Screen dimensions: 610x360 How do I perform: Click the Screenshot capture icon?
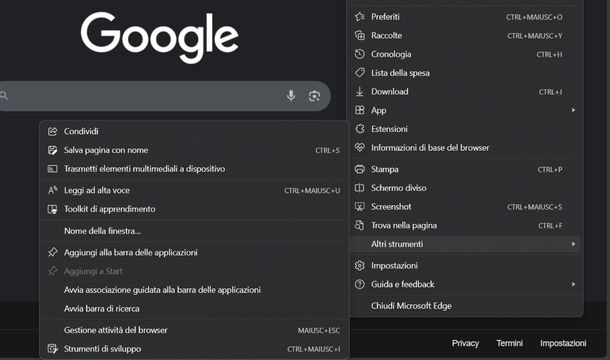pyautogui.click(x=360, y=207)
